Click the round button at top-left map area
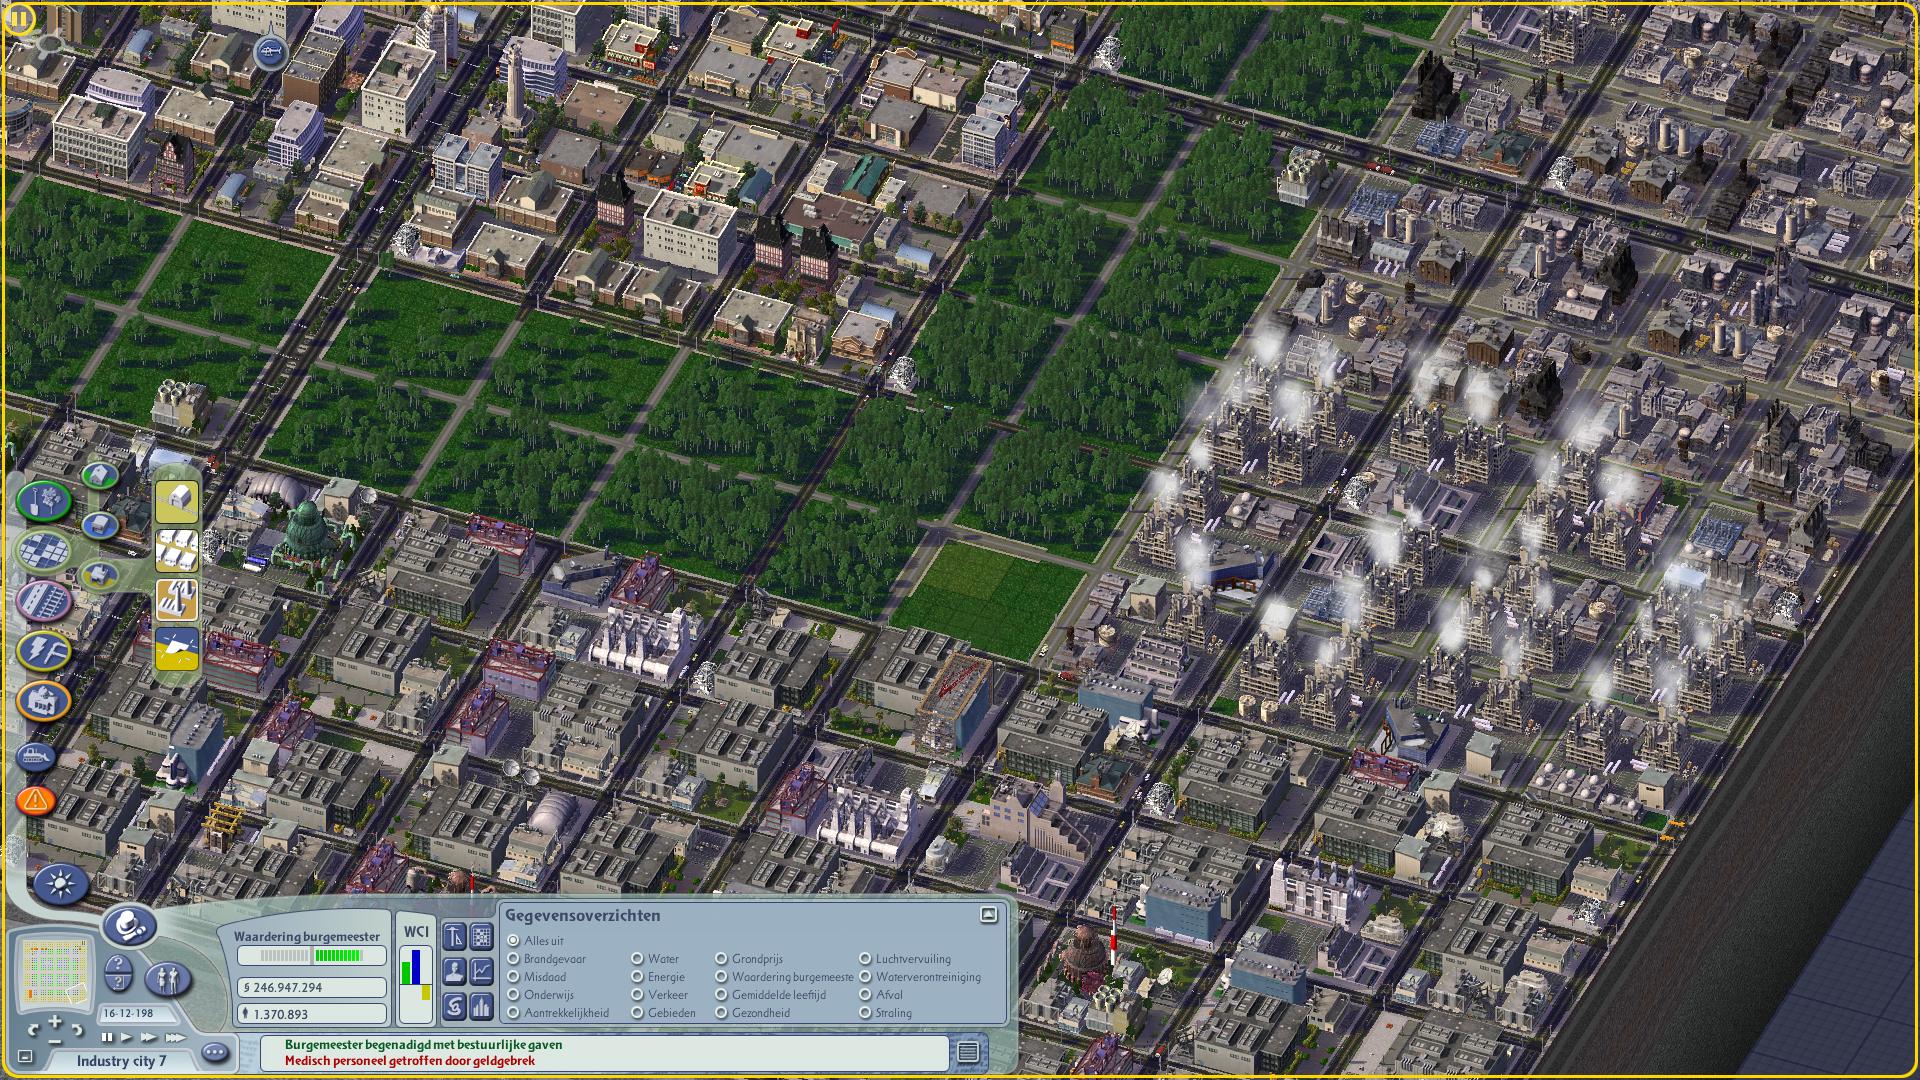This screenshot has height=1080, width=1920. [270, 52]
